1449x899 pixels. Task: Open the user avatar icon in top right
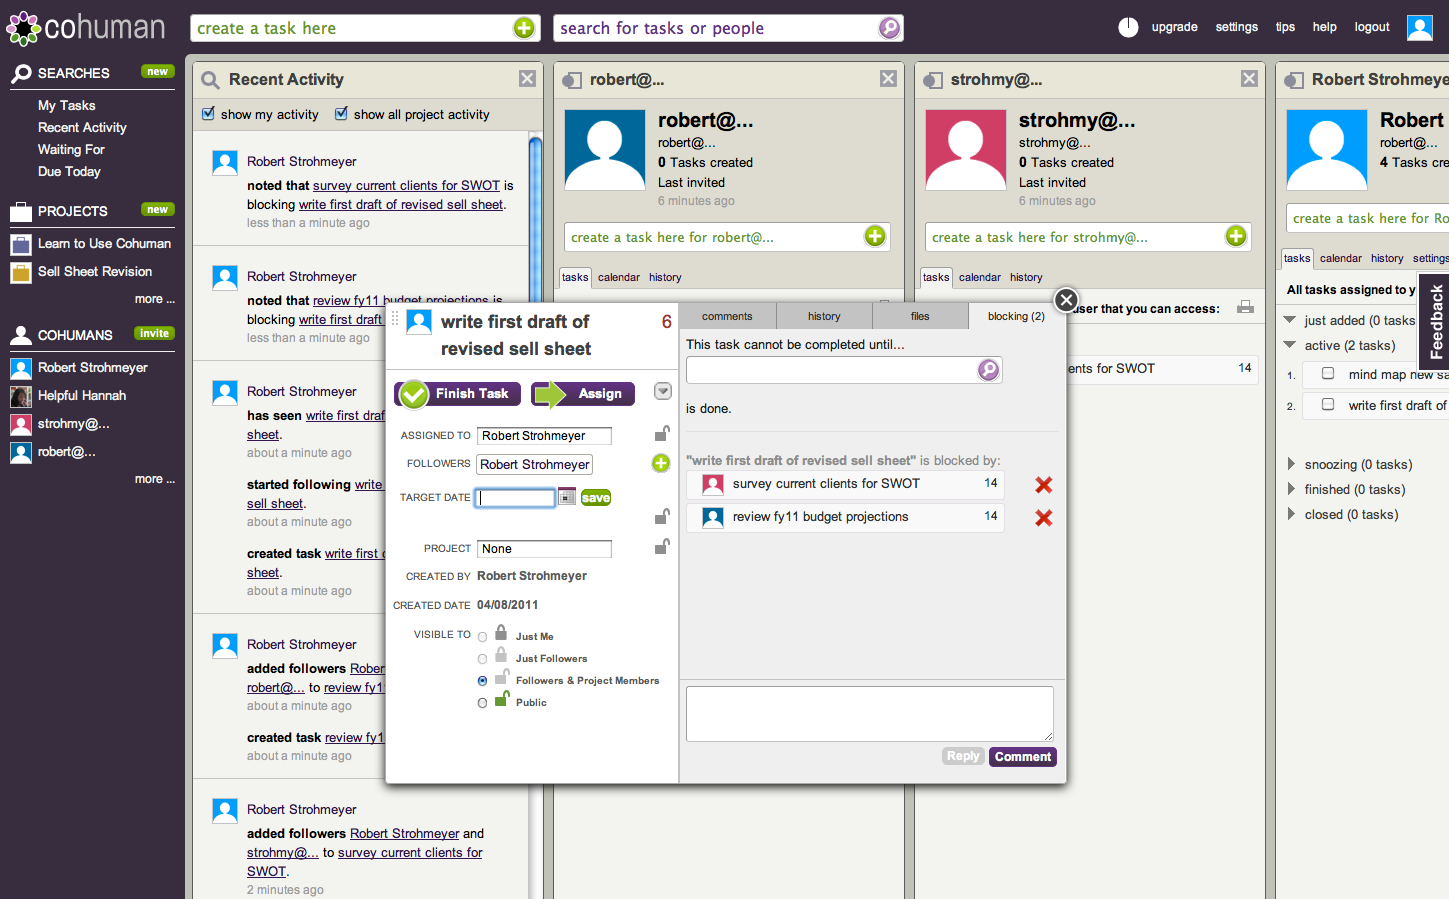[x=1420, y=27]
